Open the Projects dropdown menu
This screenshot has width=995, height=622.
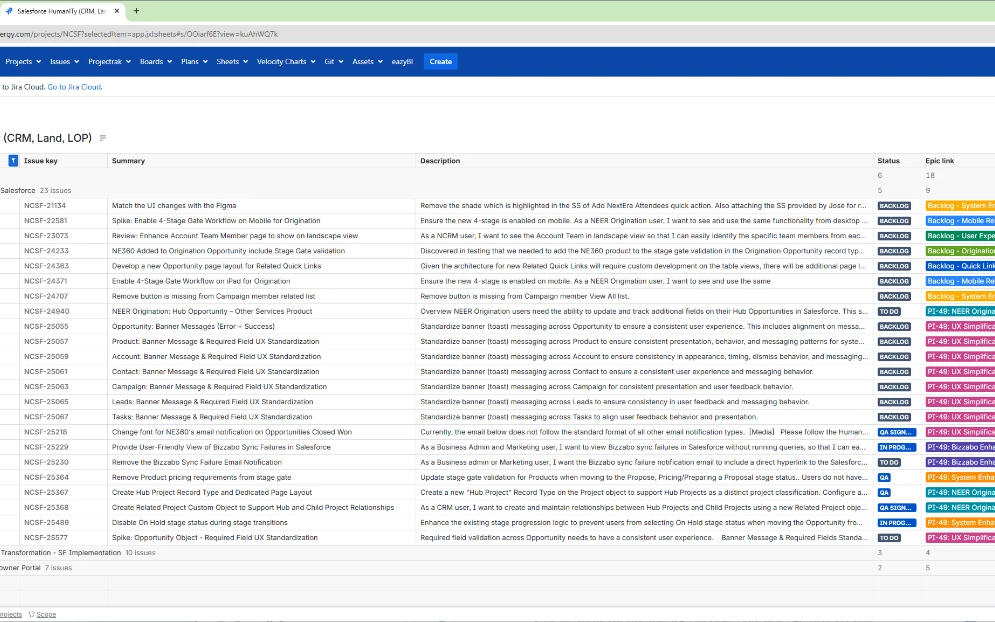pyautogui.click(x=23, y=62)
